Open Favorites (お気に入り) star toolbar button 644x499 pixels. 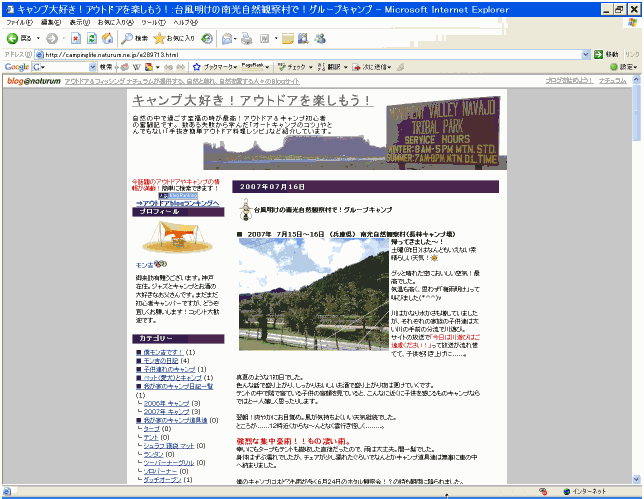pos(173,39)
